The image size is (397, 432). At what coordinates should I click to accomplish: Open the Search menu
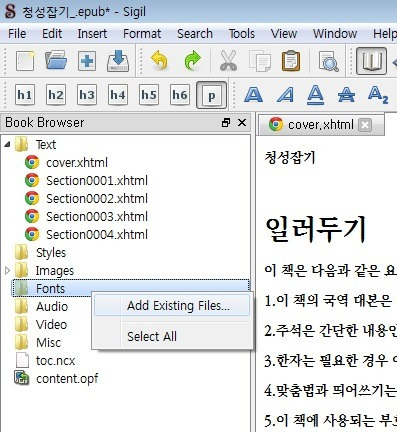[x=195, y=34]
